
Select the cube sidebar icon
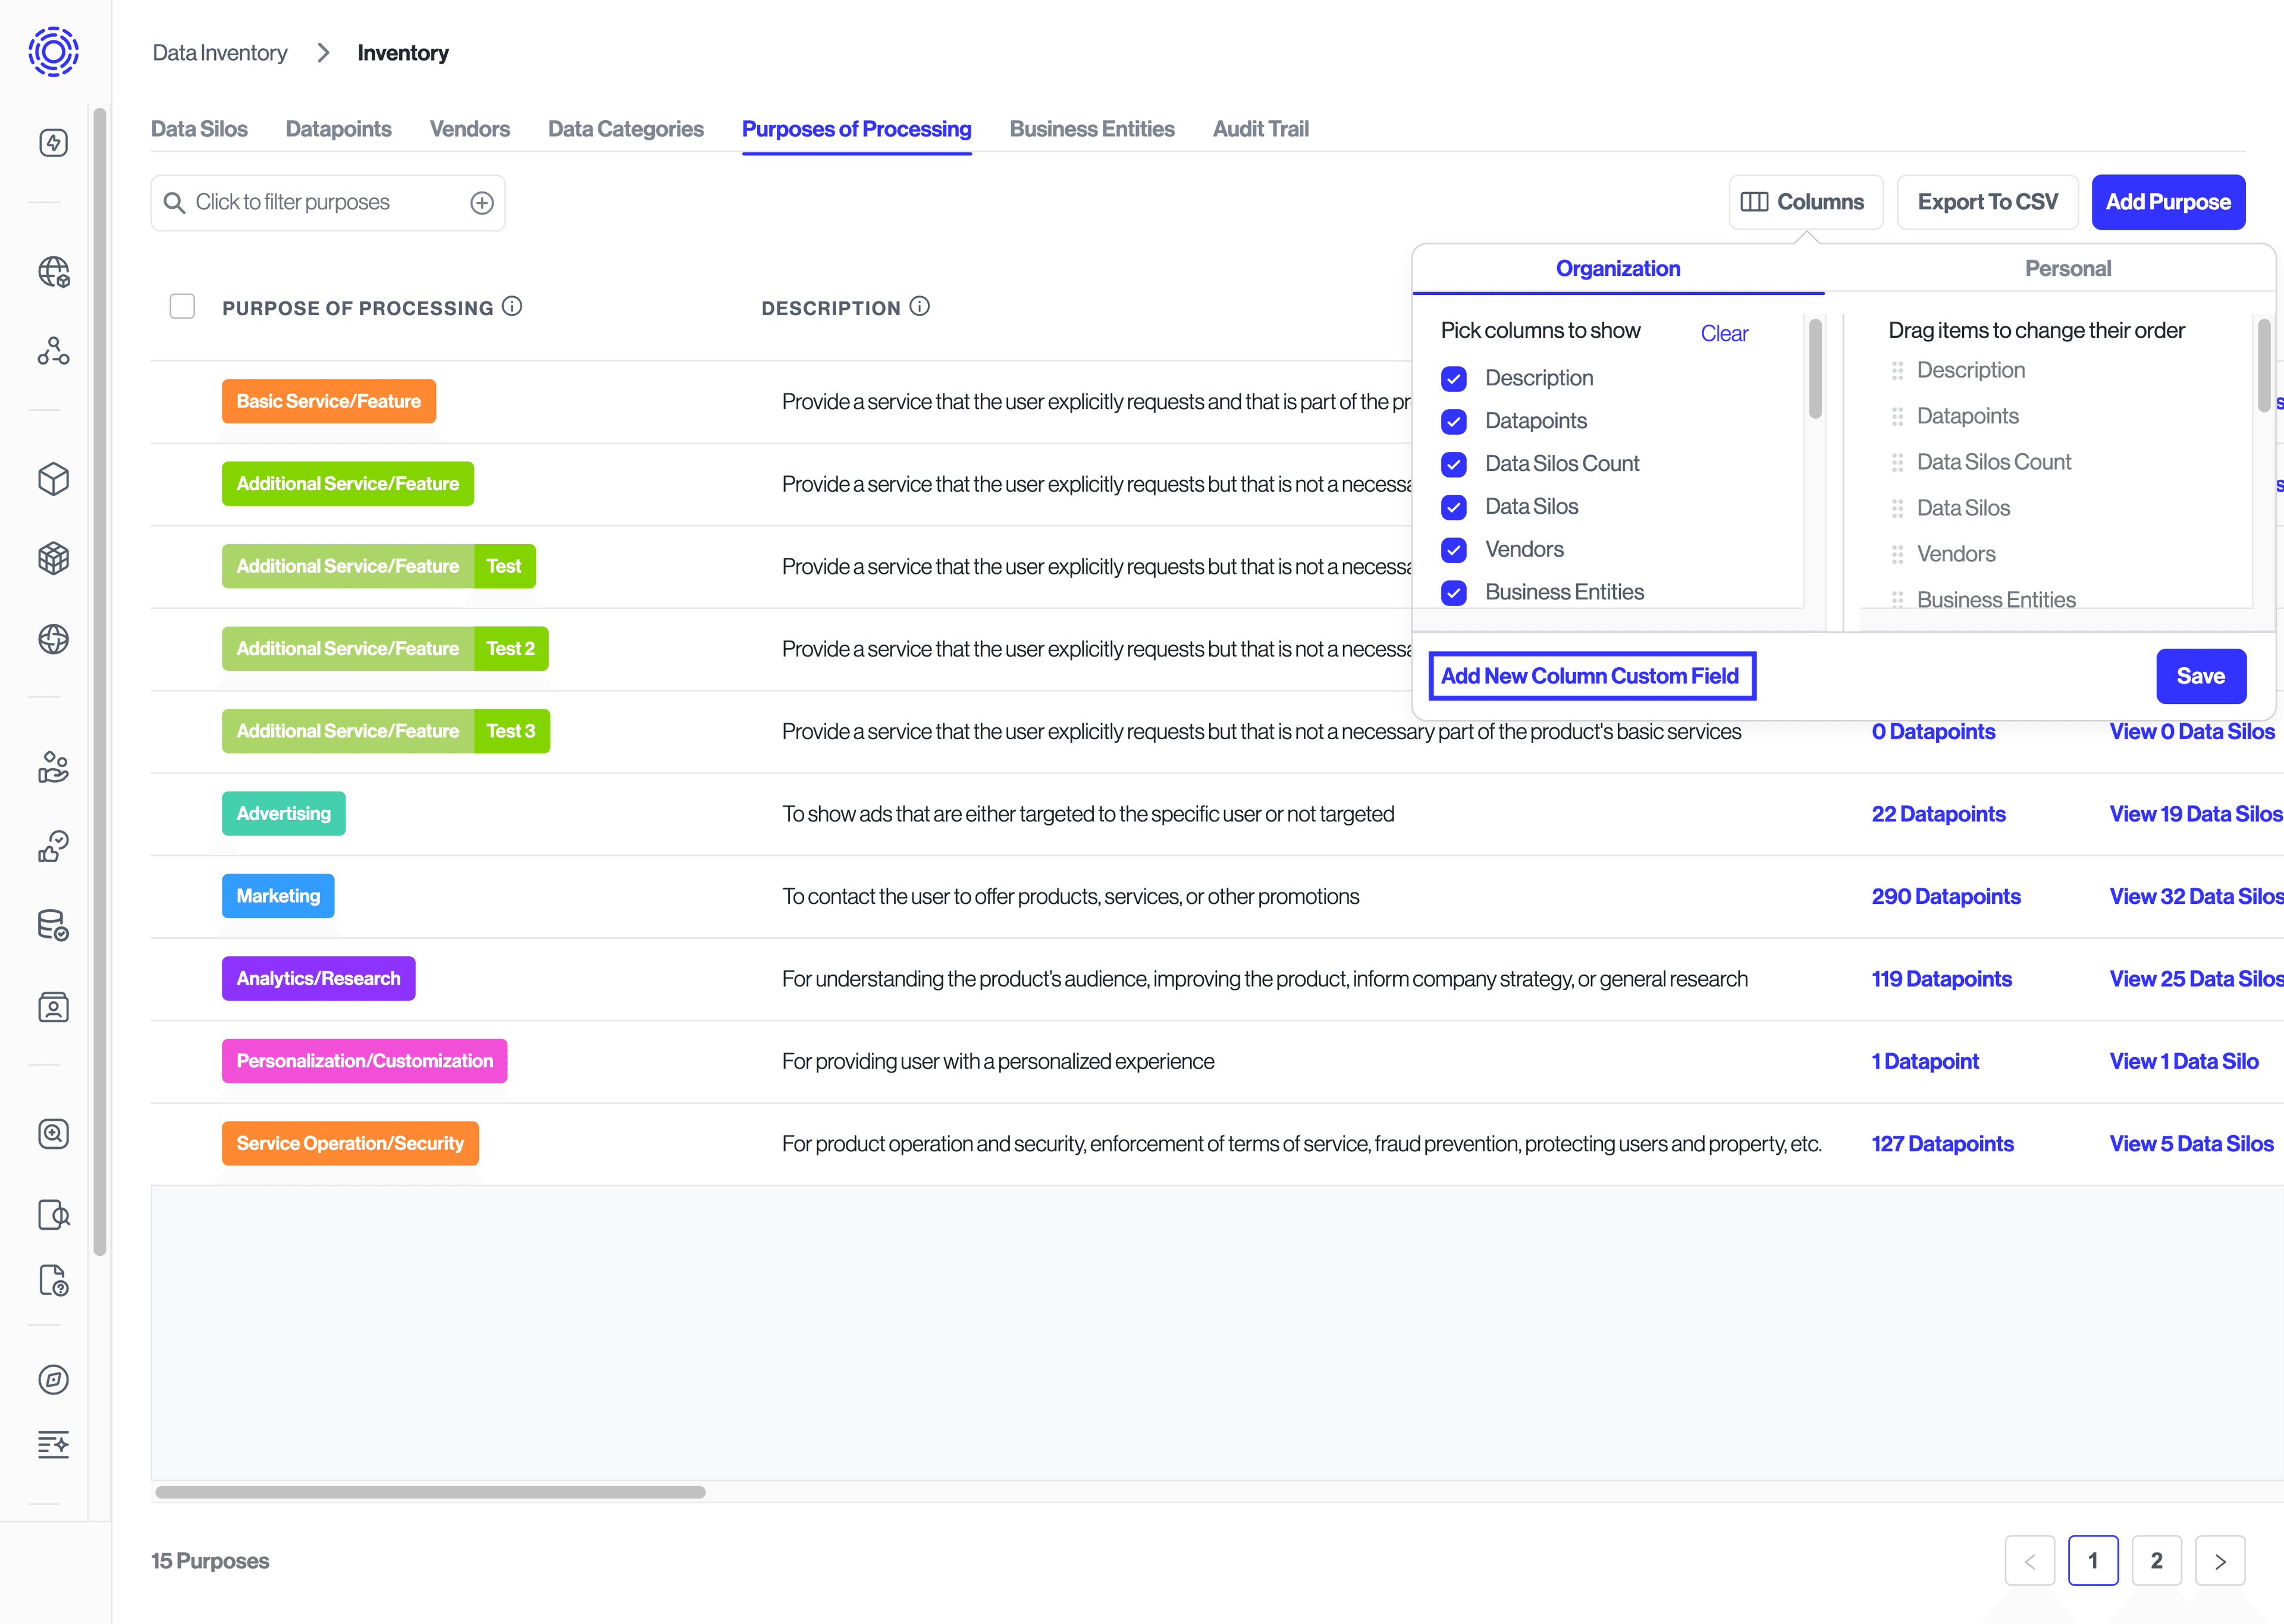53,480
